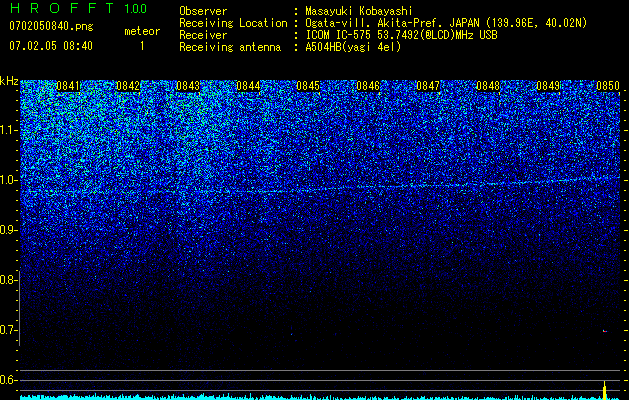
Task: Click the 0.8 frequency axis label
Action: [x=7, y=280]
